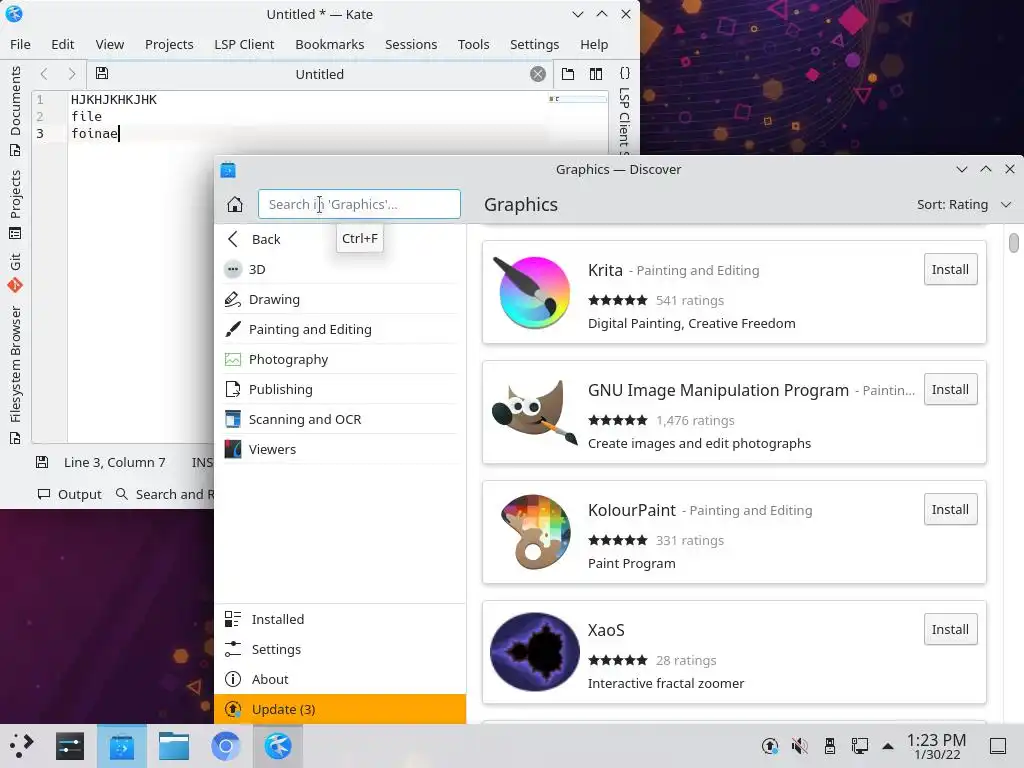The width and height of the screenshot is (1024, 768).
Task: Open the LSP Client symbol outline braces icon
Action: pos(624,73)
